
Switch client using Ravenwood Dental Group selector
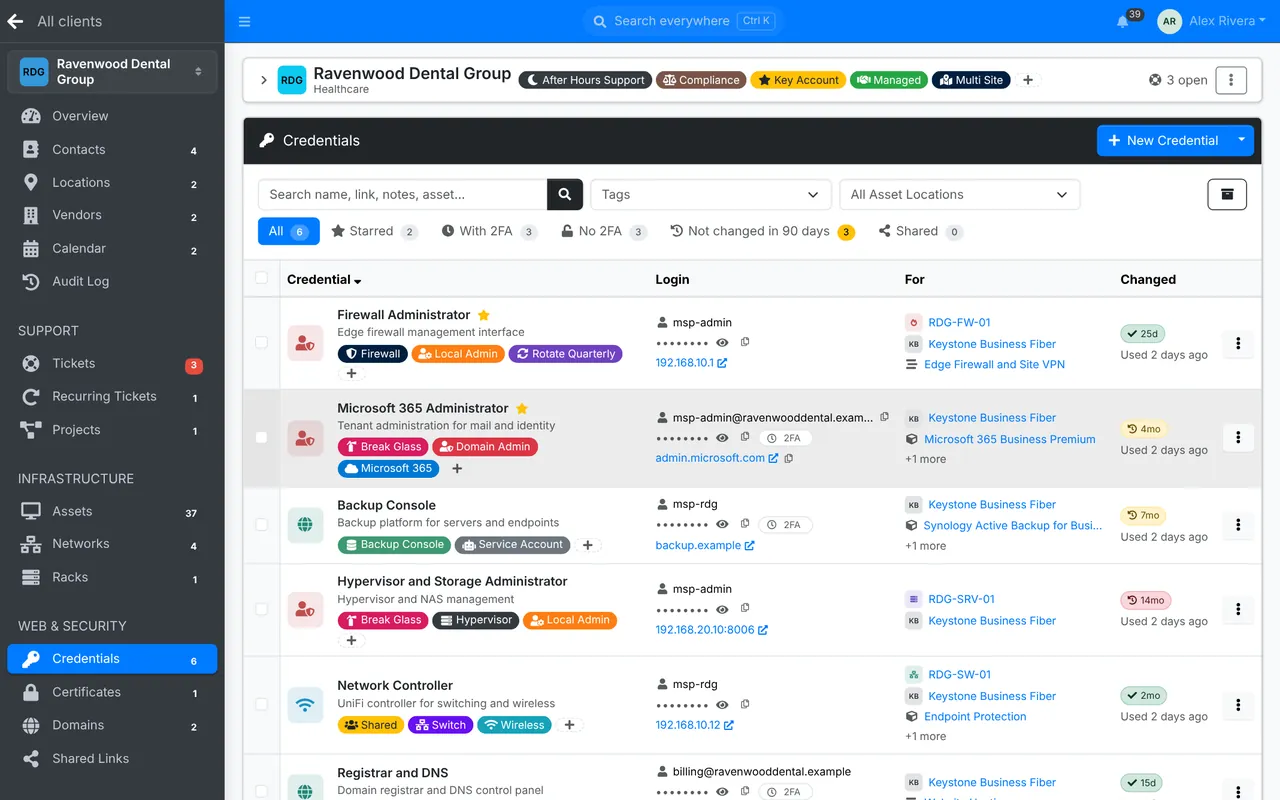point(112,72)
